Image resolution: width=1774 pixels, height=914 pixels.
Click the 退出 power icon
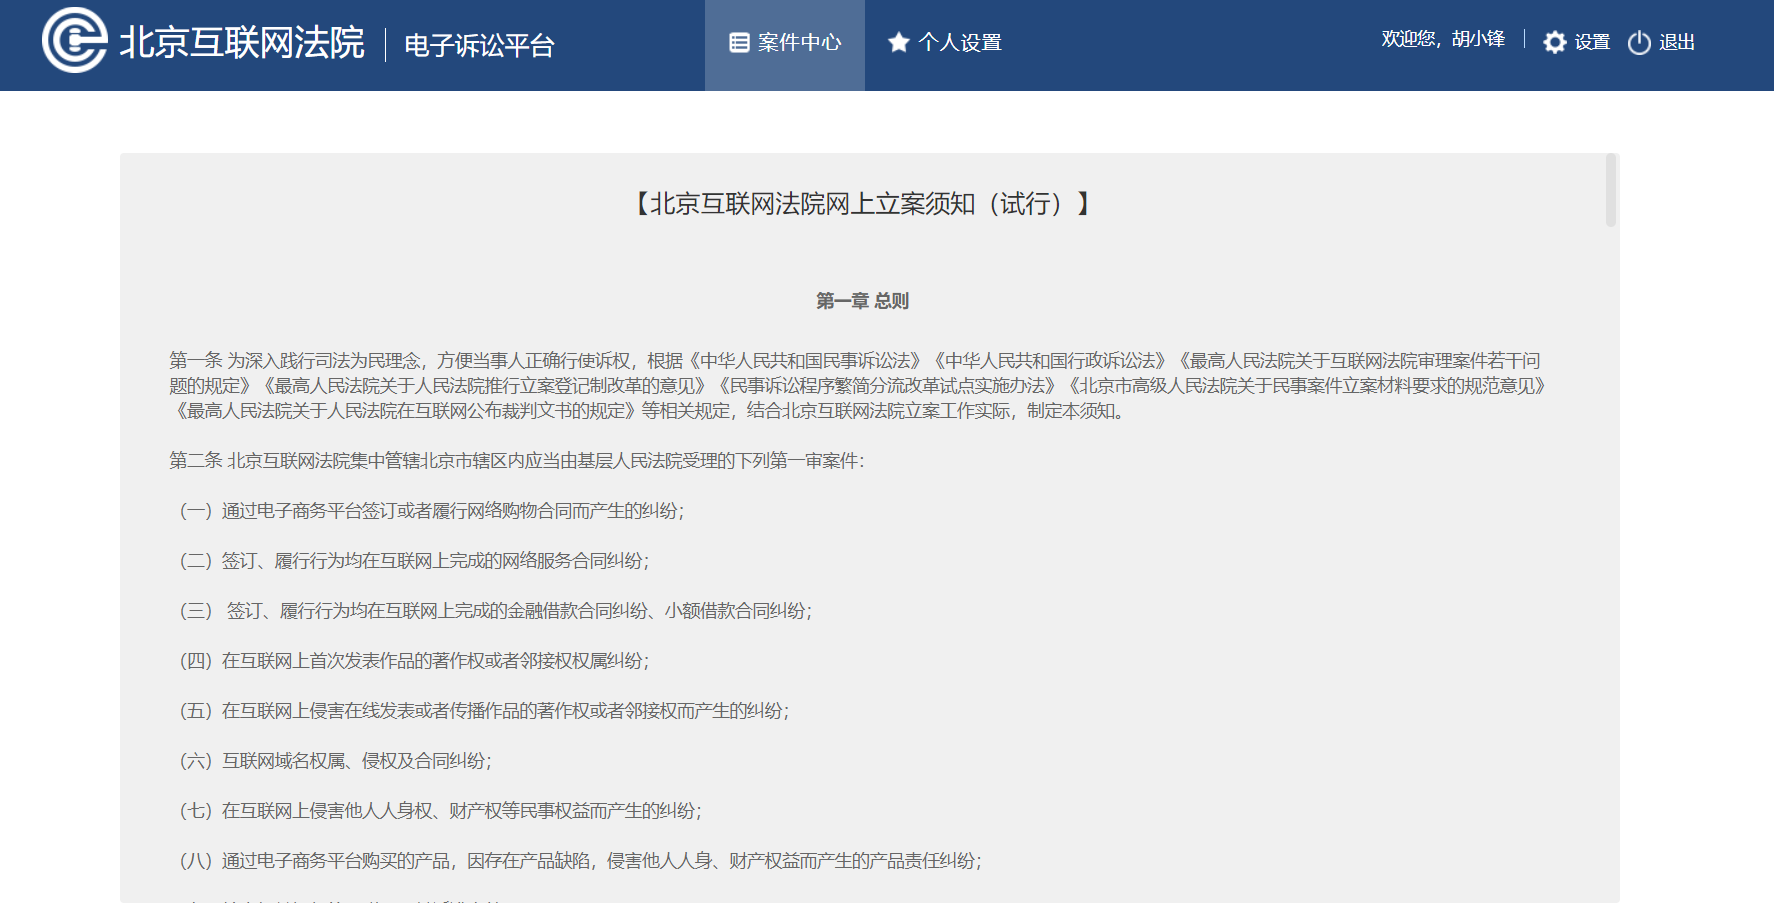[1639, 42]
